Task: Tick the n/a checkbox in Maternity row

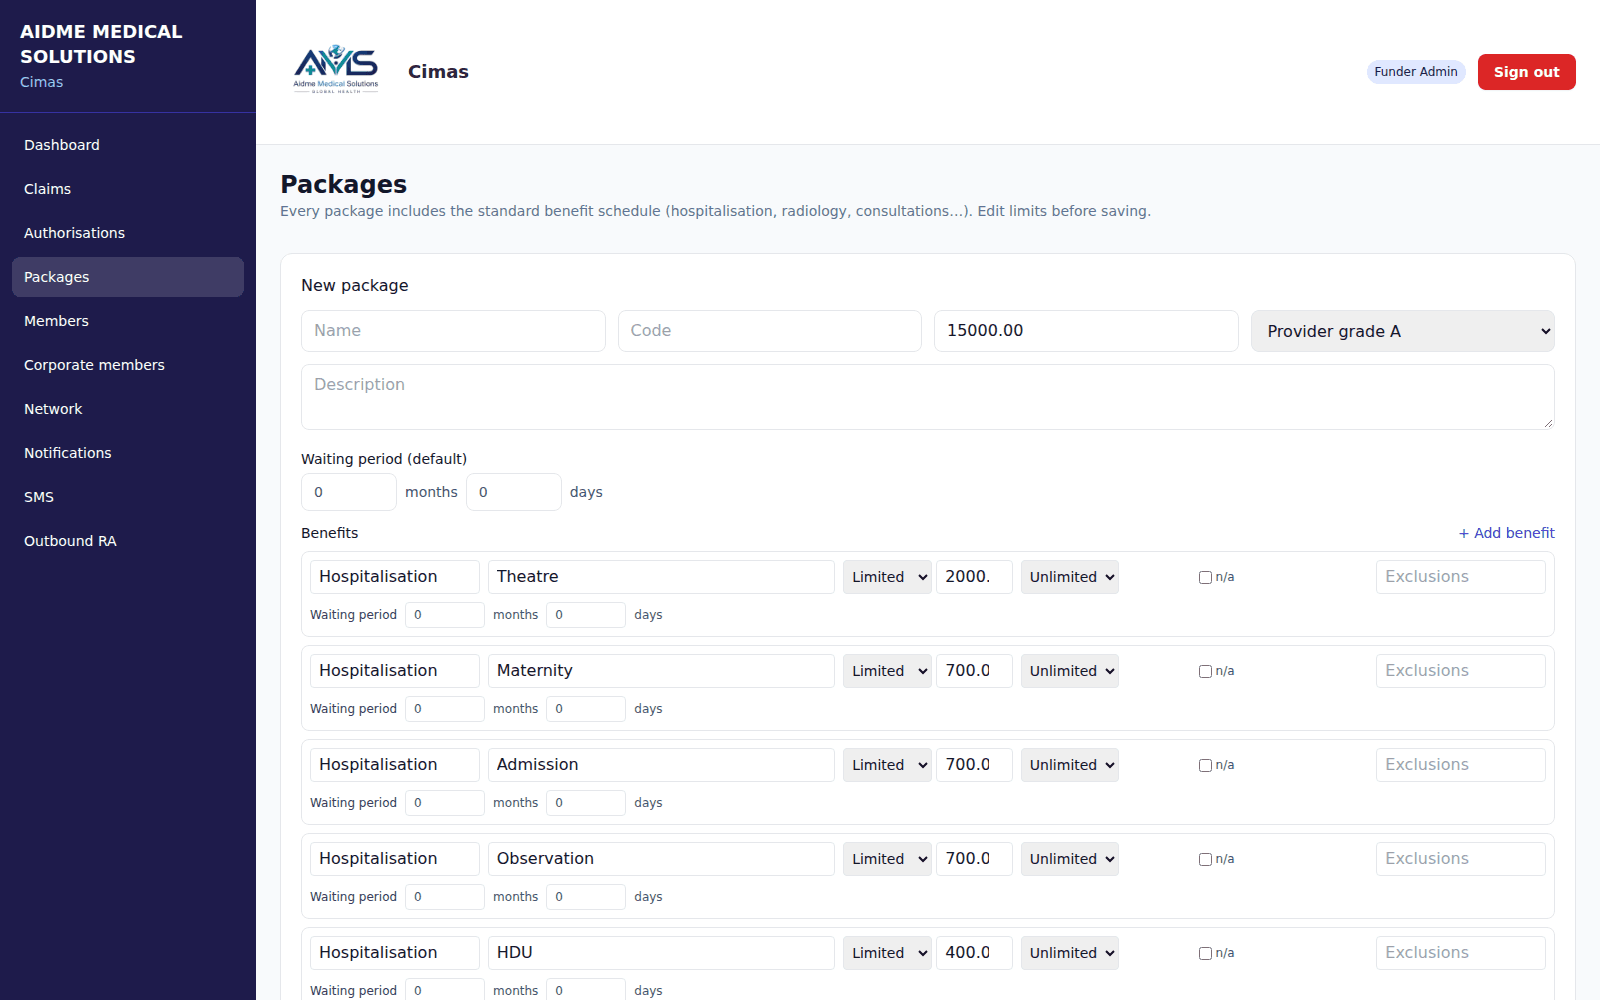Action: [1205, 671]
